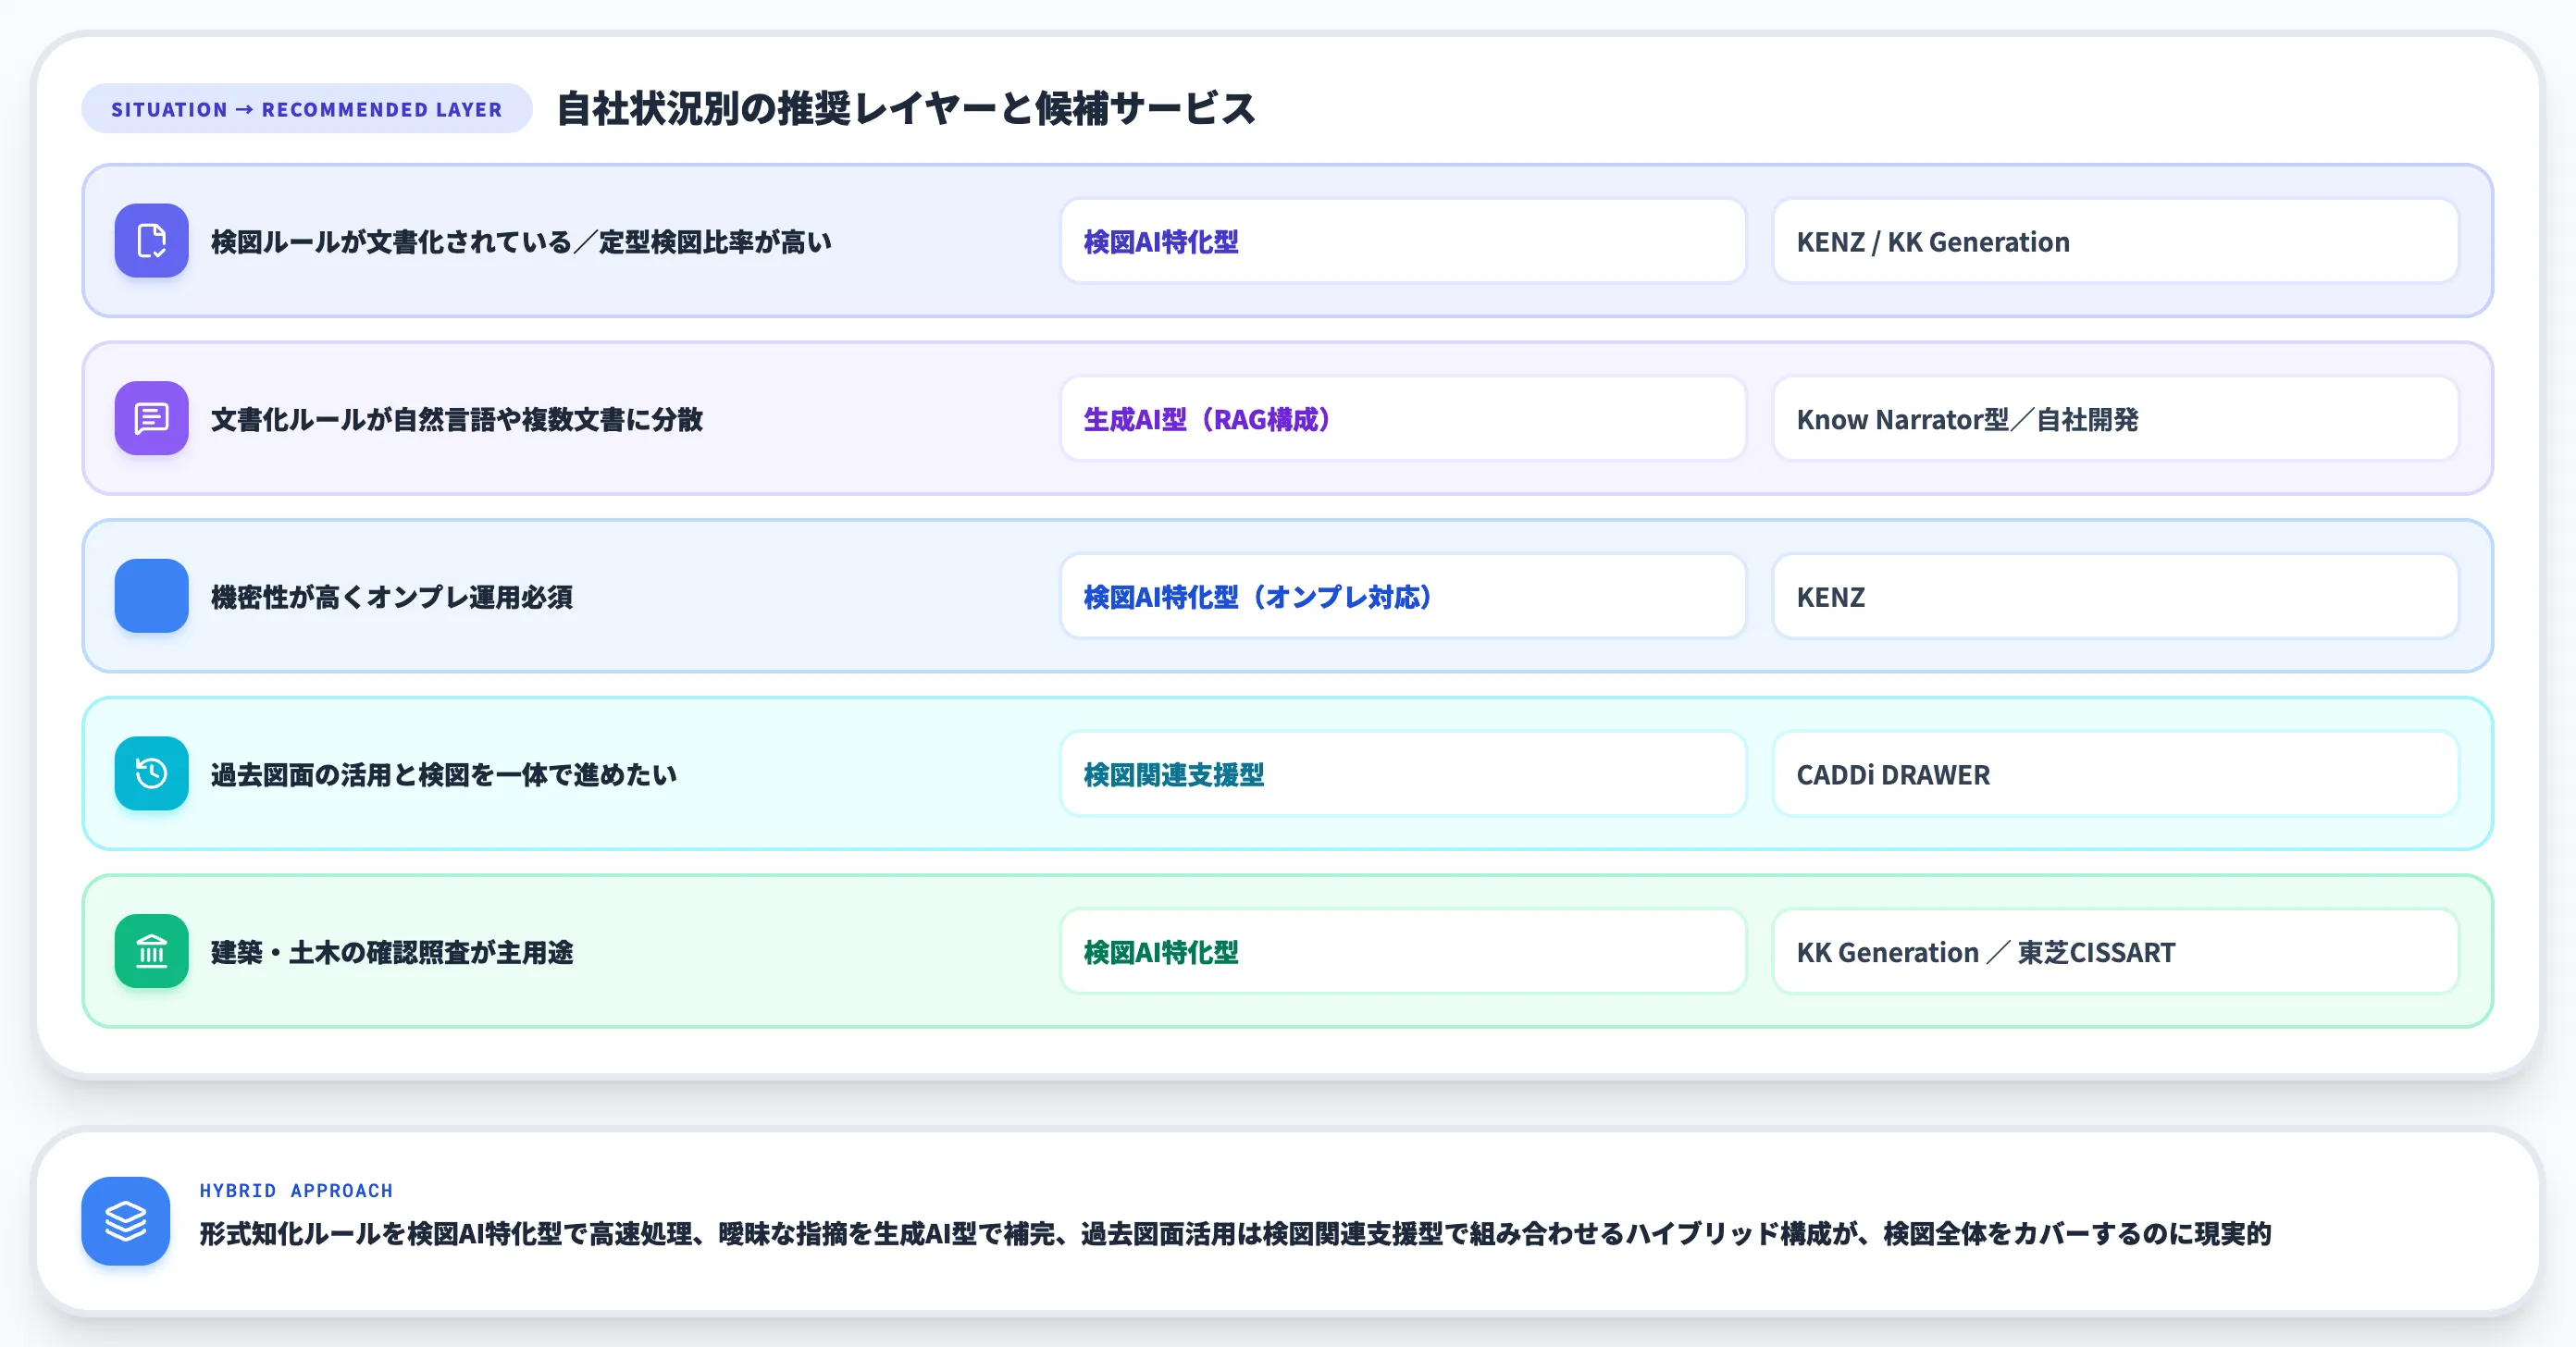Click the text 建築・土木の確認照査が主用途
The height and width of the screenshot is (1347, 2576).
tap(392, 952)
